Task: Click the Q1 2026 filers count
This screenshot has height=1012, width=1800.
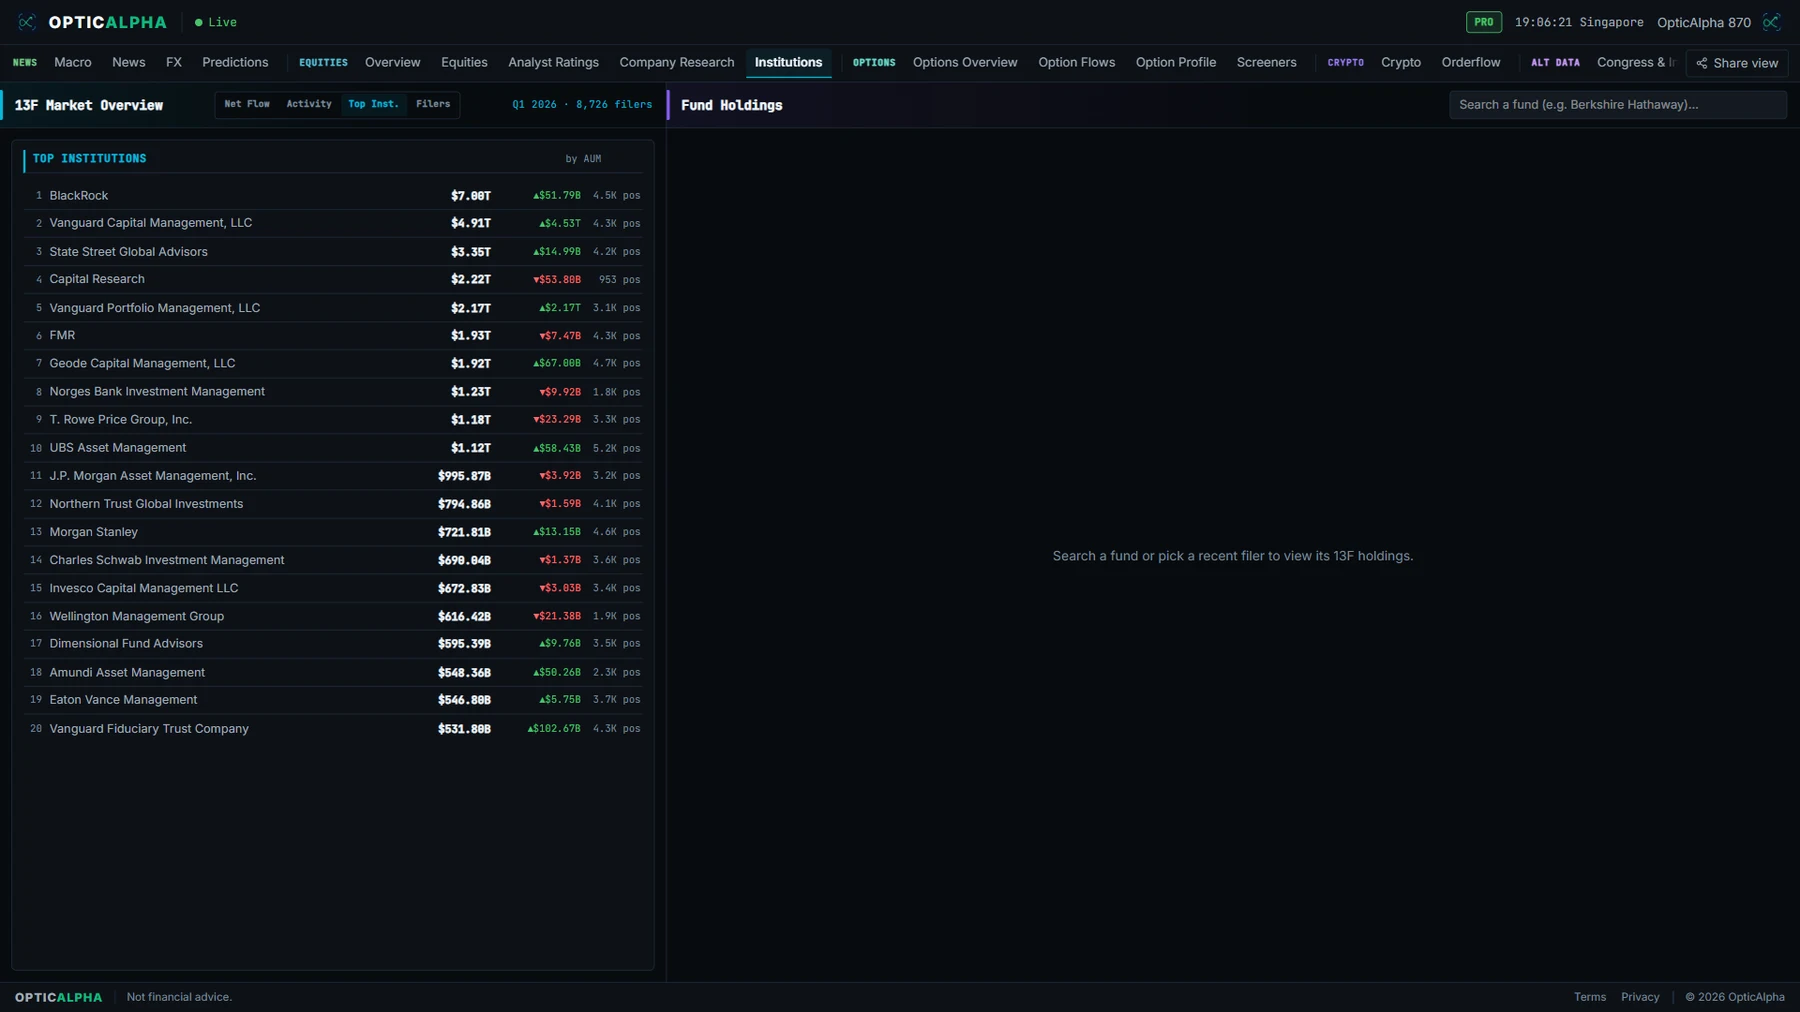Action: click(582, 104)
